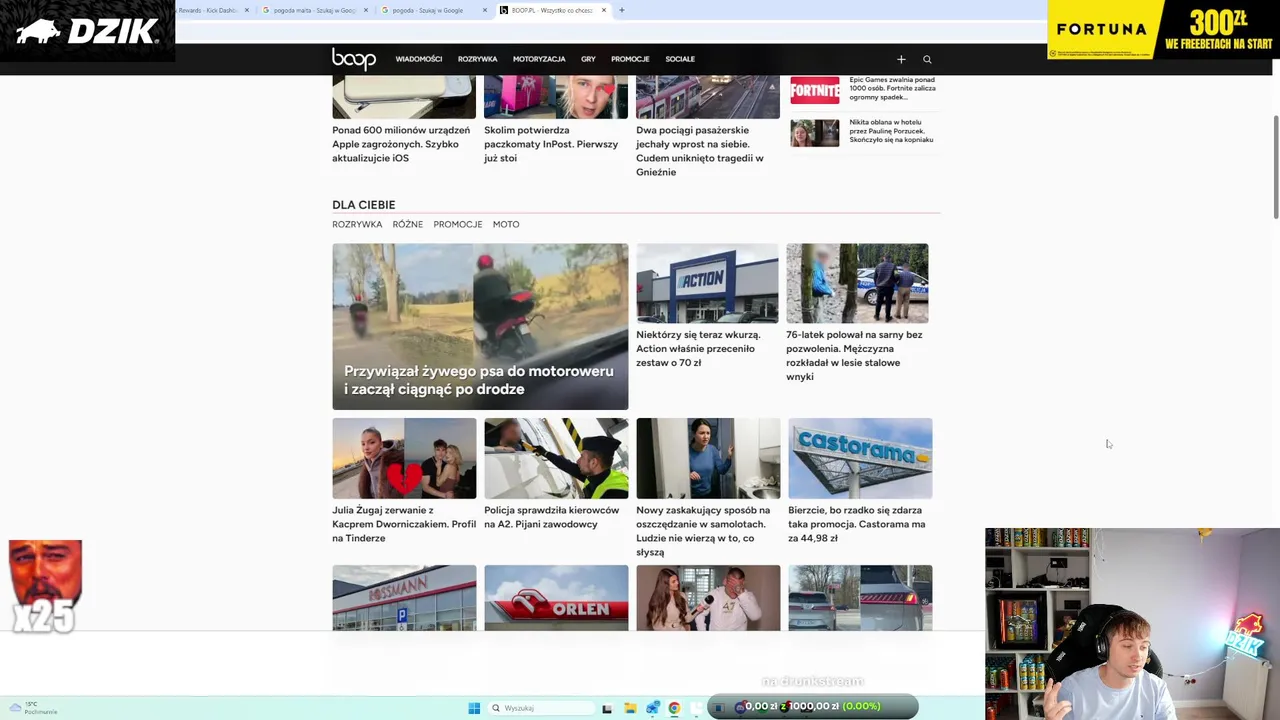Open Epic Games Fortnite layoffs article
This screenshot has height=720, width=1280.
(x=892, y=88)
